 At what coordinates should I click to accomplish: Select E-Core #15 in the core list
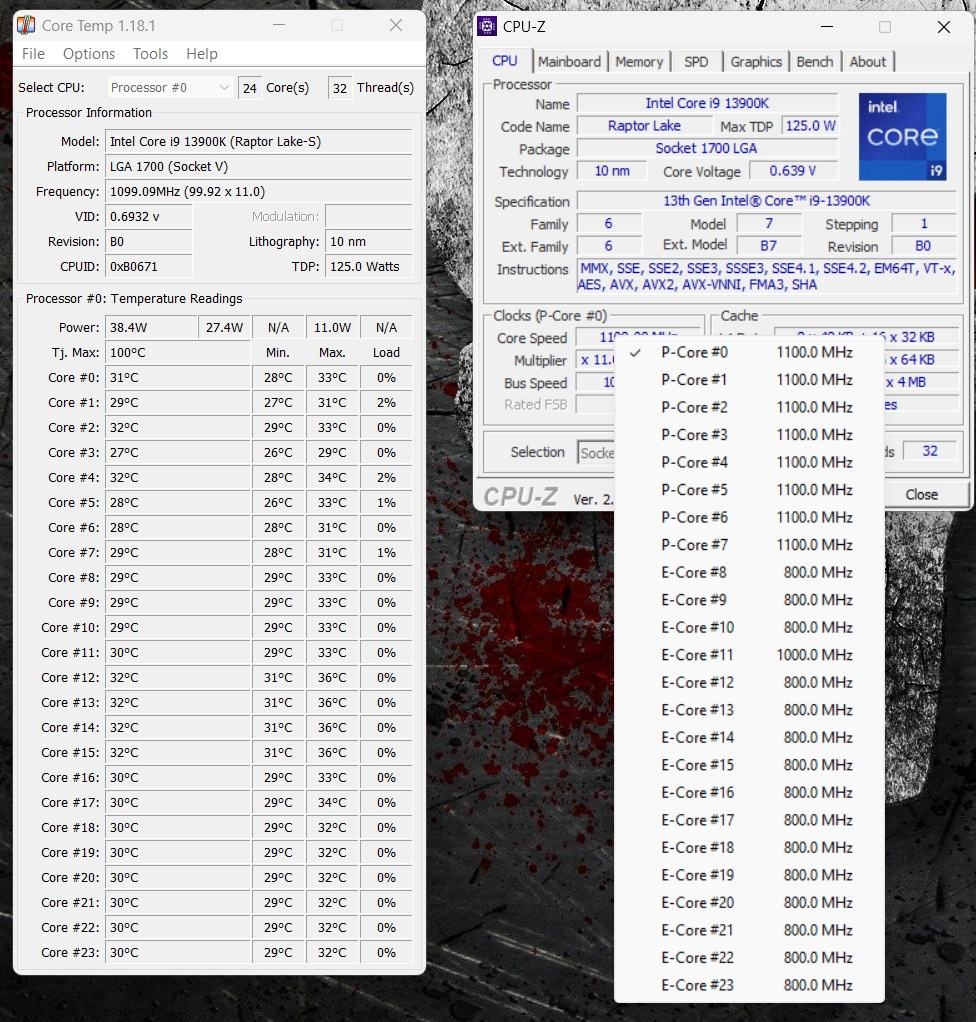click(x=749, y=765)
